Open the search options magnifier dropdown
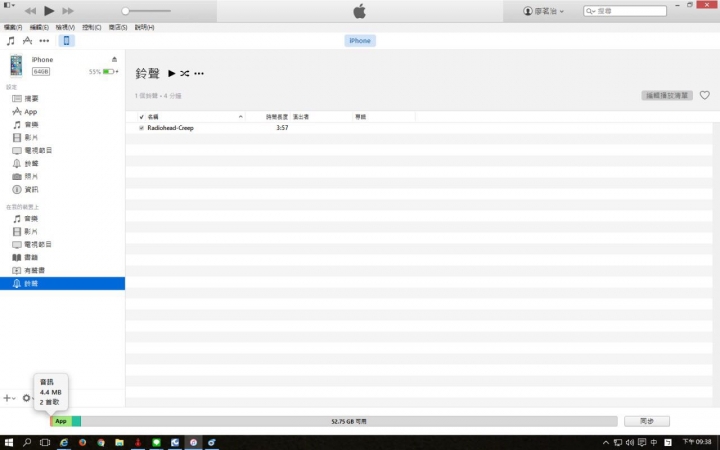Screen dimensions: 720x450 pos(590,11)
